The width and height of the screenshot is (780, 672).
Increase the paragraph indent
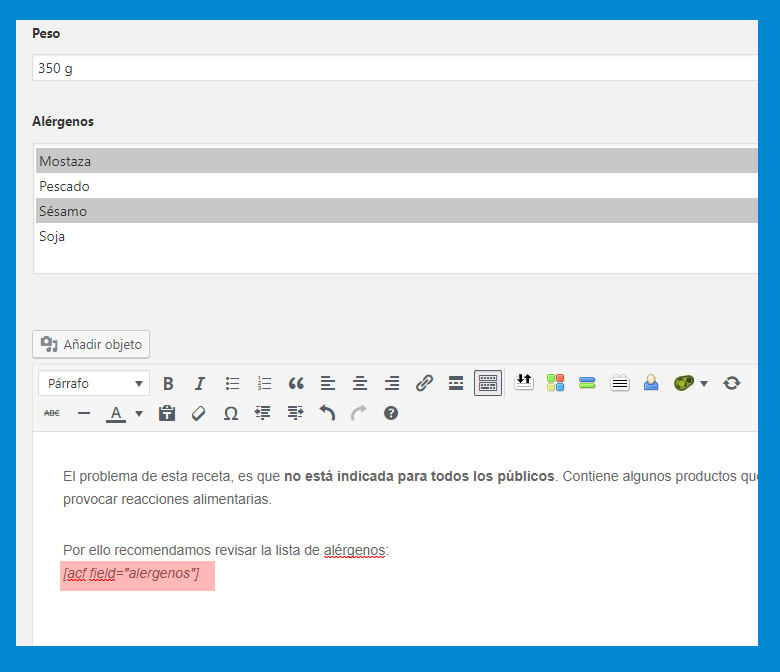[x=295, y=413]
